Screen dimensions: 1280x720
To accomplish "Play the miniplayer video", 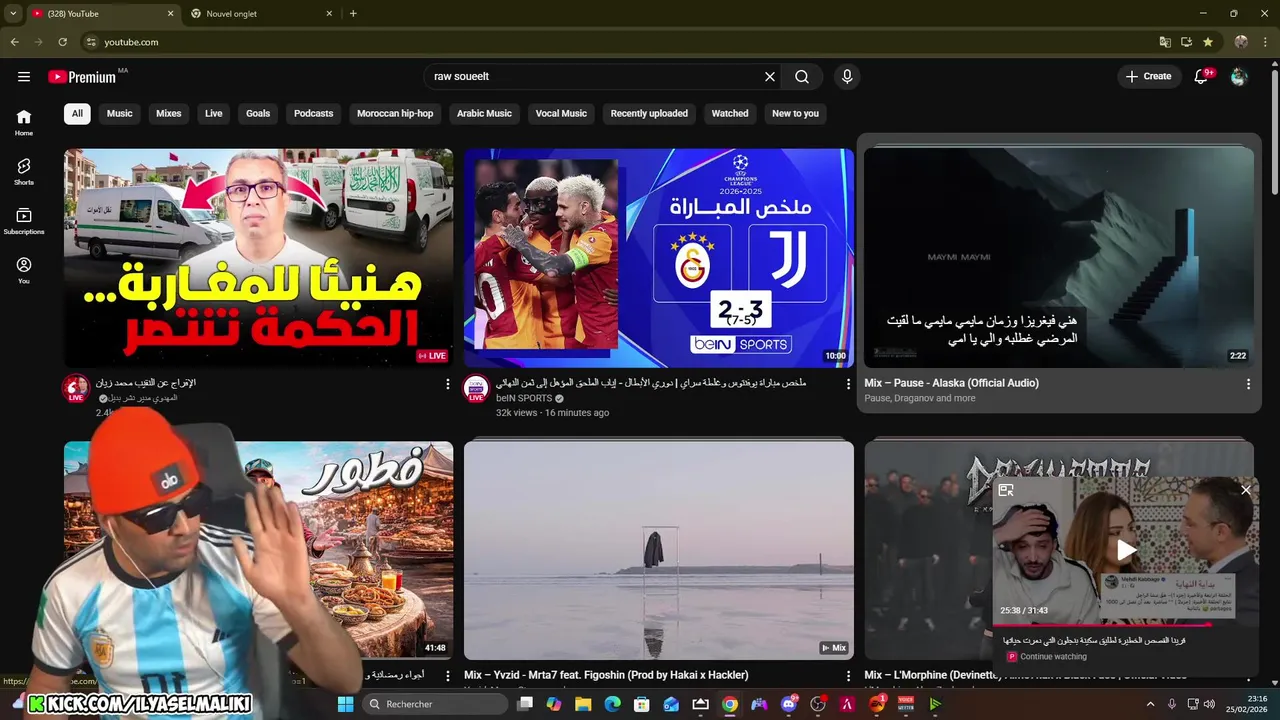I will (1126, 550).
